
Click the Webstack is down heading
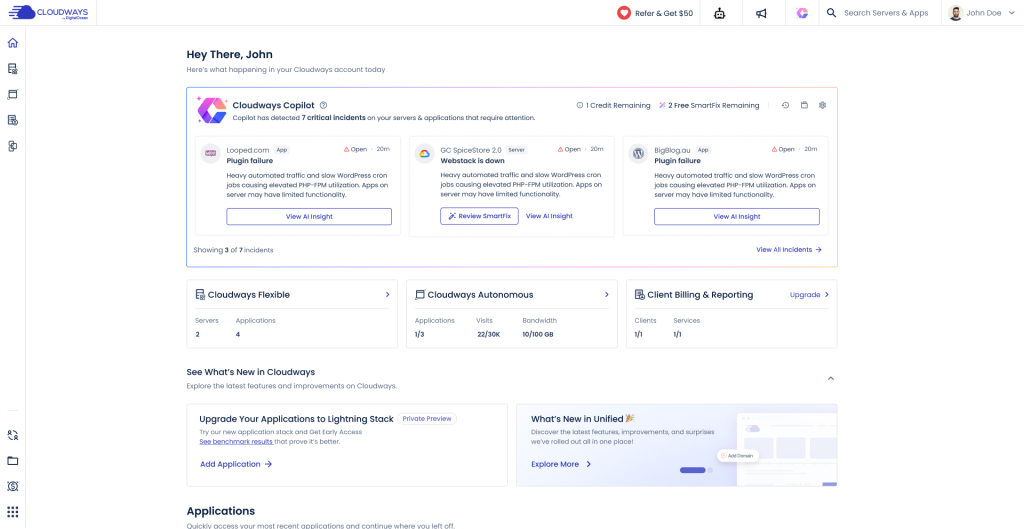(472, 161)
